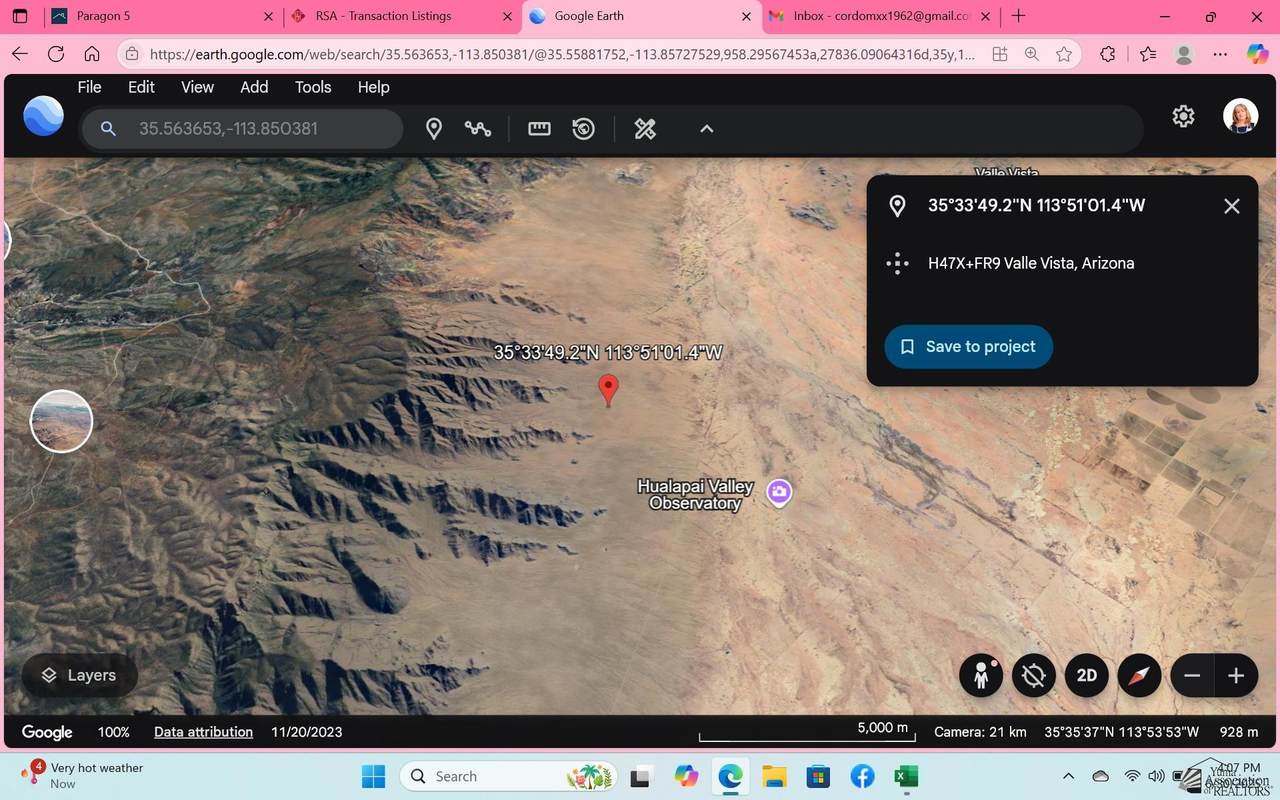Open the browser settings ellipsis menu
Screen dimensions: 1280x800
tap(1219, 54)
